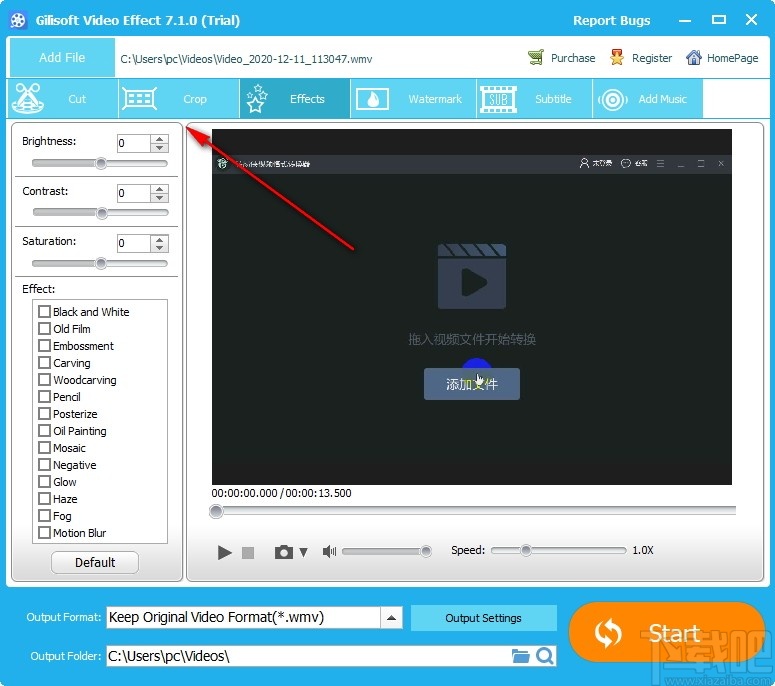Click the Output Folder path field
This screenshot has width=775, height=686.
coord(307,656)
